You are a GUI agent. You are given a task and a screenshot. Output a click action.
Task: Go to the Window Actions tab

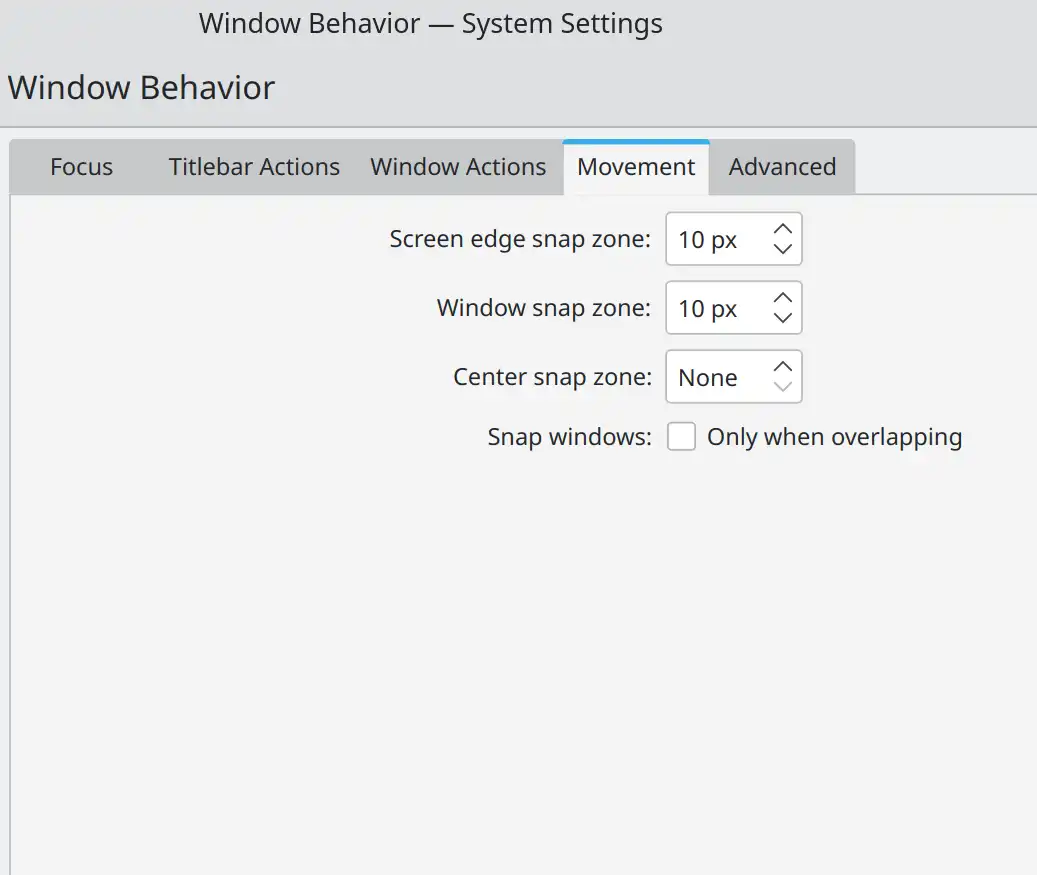point(458,167)
